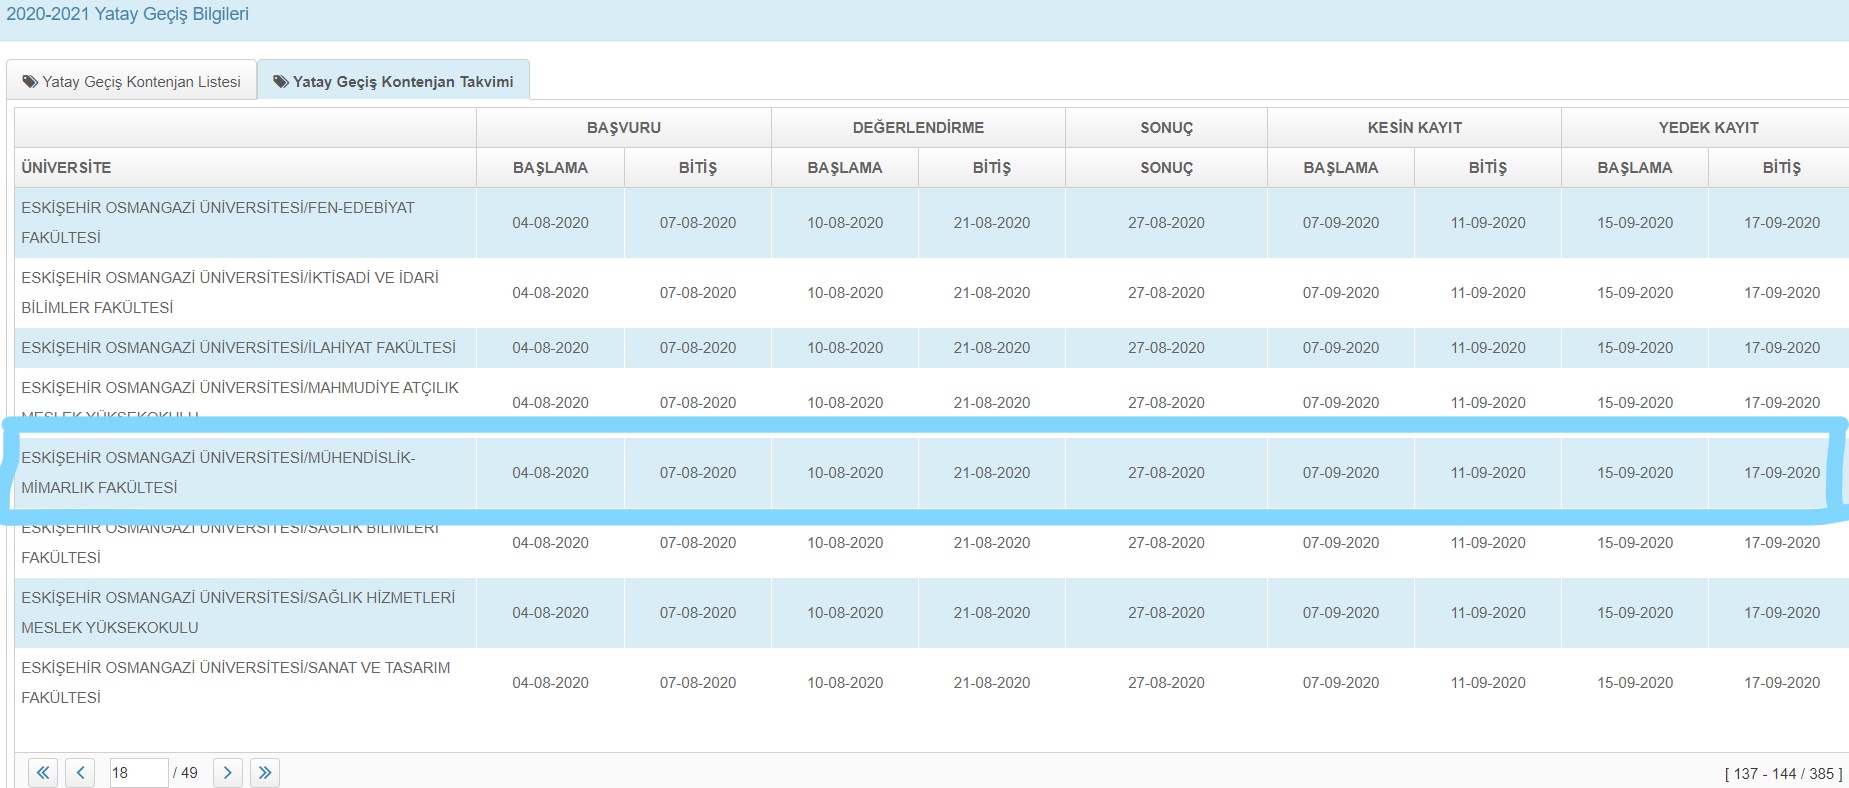Click 21-08-2020 in SAĞLIK HİZMETLERİ row
This screenshot has width=1849, height=788.
[x=992, y=613]
